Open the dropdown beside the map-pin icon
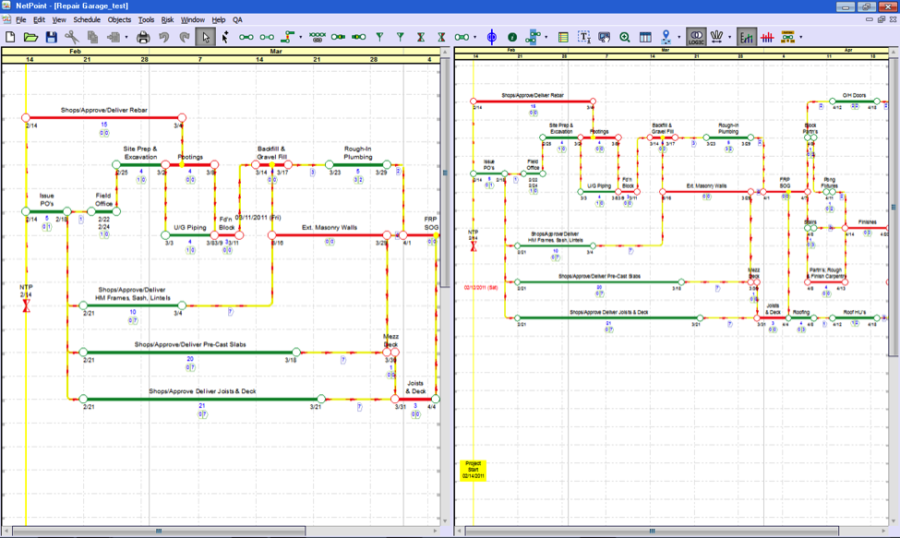900x538 pixels. (677, 37)
